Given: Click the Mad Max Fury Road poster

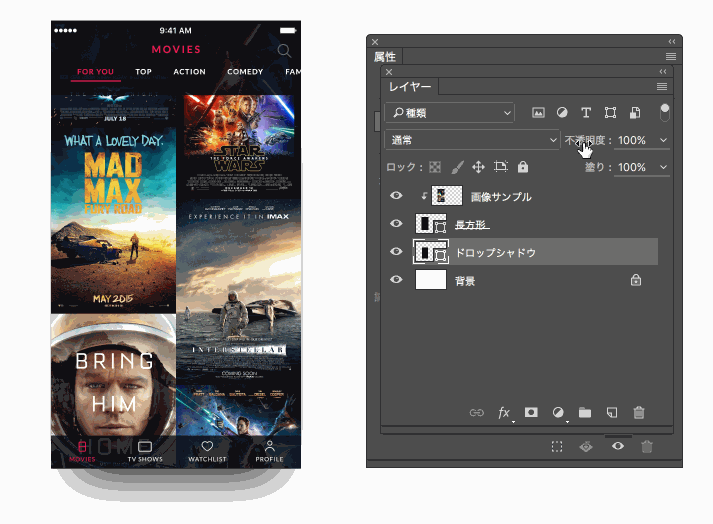Looking at the screenshot, I should tap(113, 221).
